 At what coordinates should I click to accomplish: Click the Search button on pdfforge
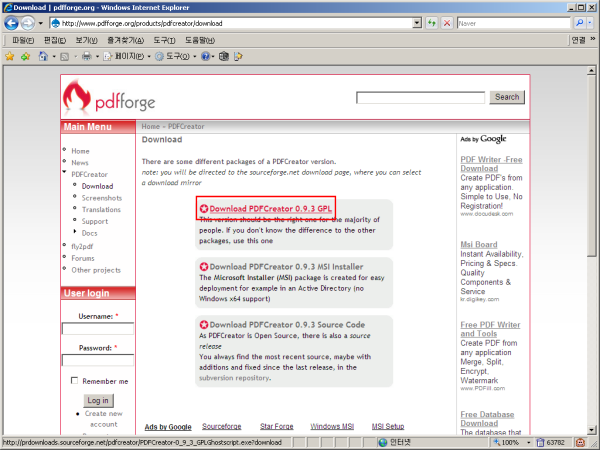click(507, 97)
